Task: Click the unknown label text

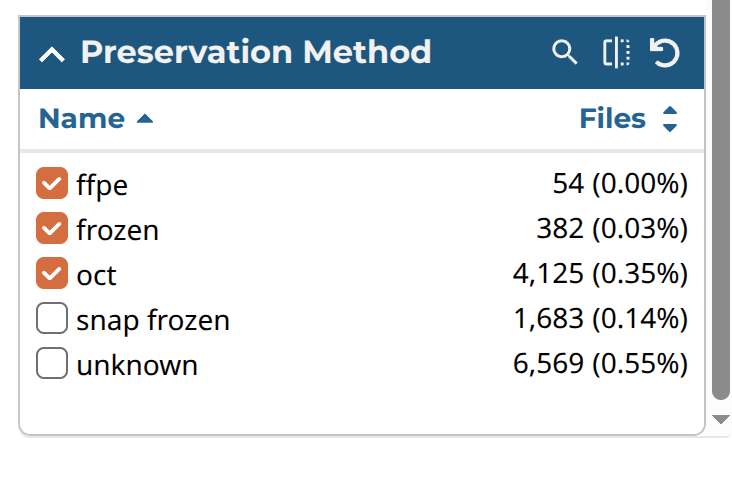Action: 137,365
